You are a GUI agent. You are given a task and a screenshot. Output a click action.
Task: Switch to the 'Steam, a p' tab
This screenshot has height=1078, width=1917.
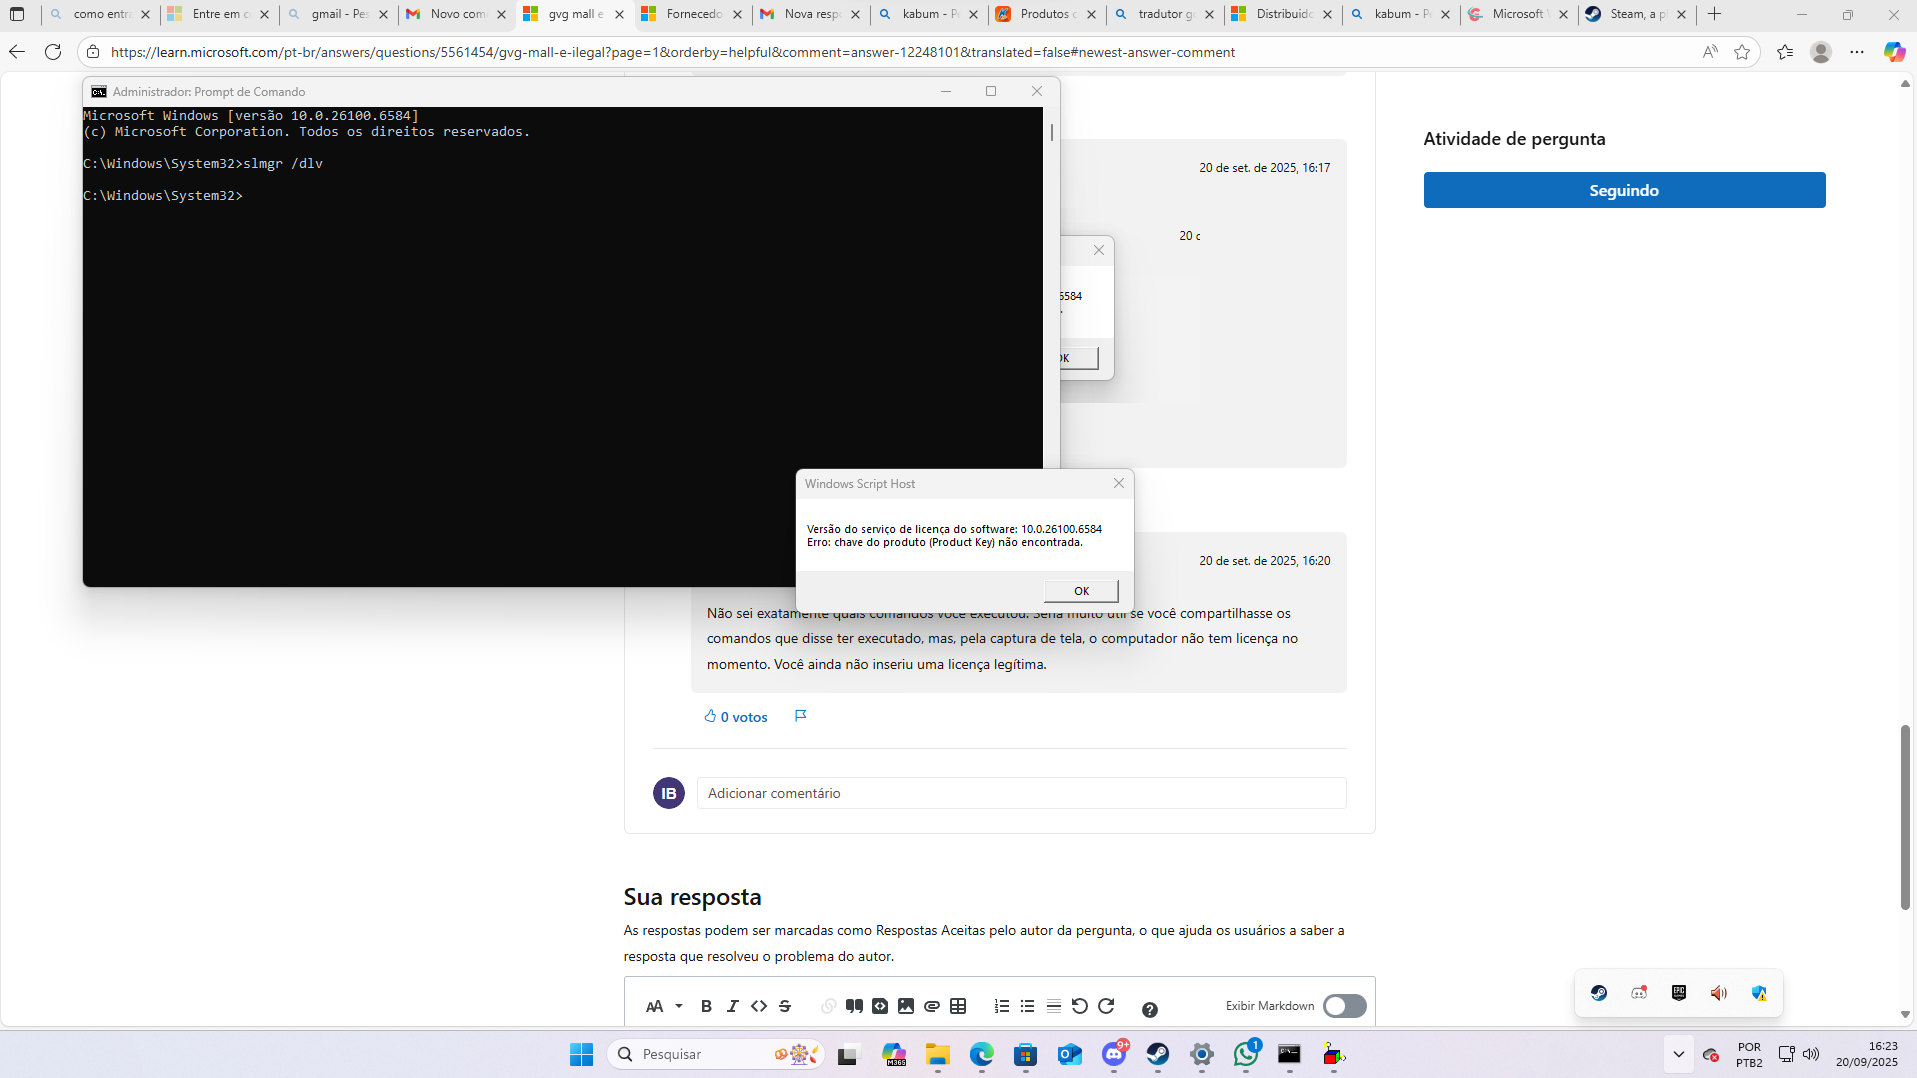[x=1637, y=14]
